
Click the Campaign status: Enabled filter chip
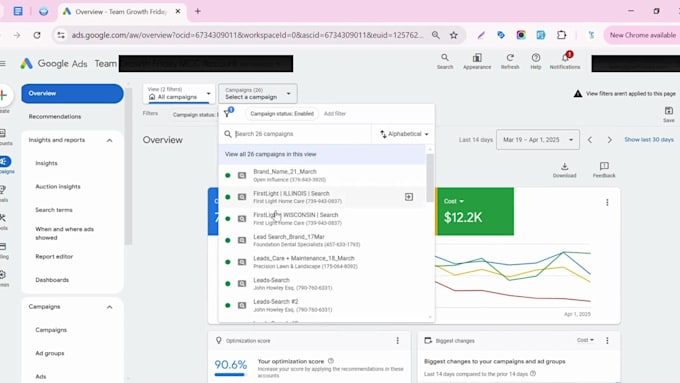pos(281,114)
